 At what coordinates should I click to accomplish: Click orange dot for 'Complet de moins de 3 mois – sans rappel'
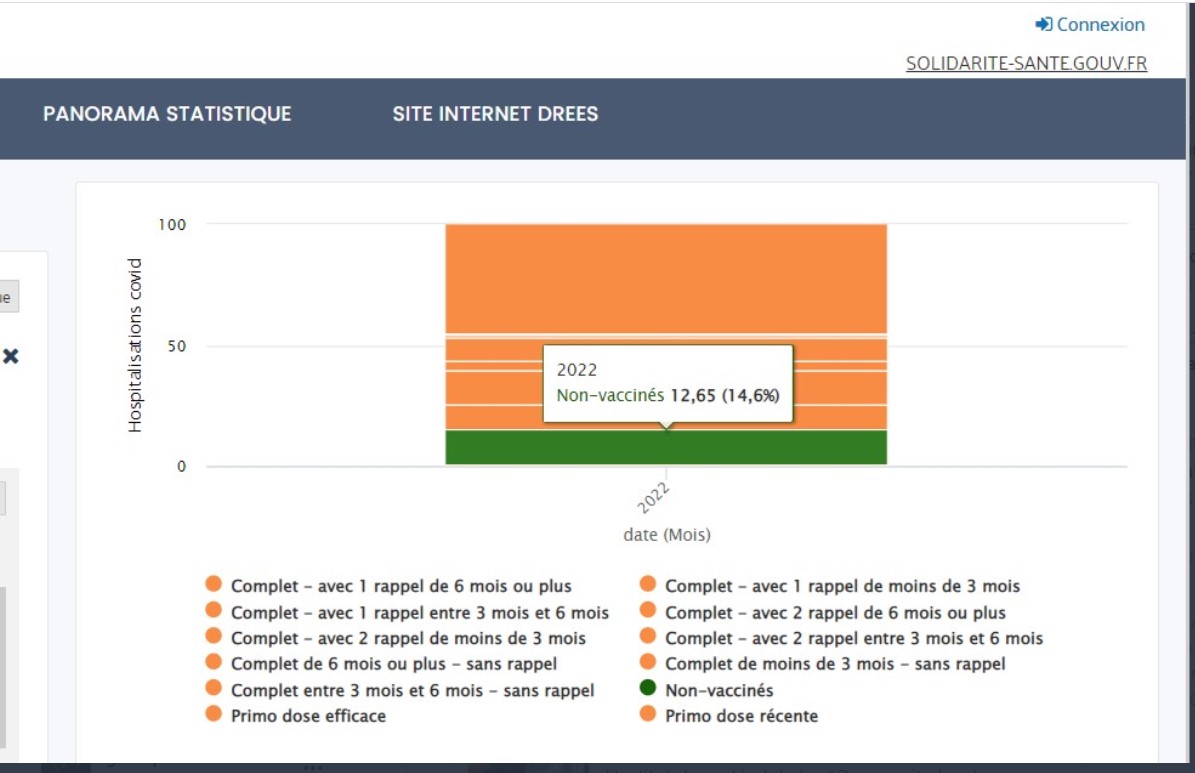648,662
